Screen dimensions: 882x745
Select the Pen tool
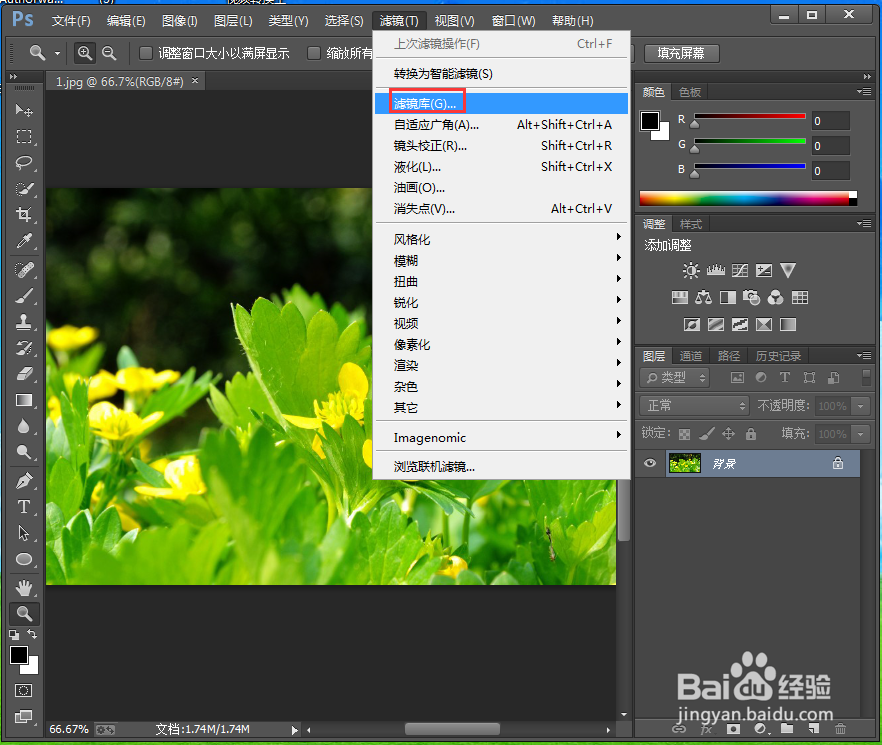pyautogui.click(x=24, y=481)
